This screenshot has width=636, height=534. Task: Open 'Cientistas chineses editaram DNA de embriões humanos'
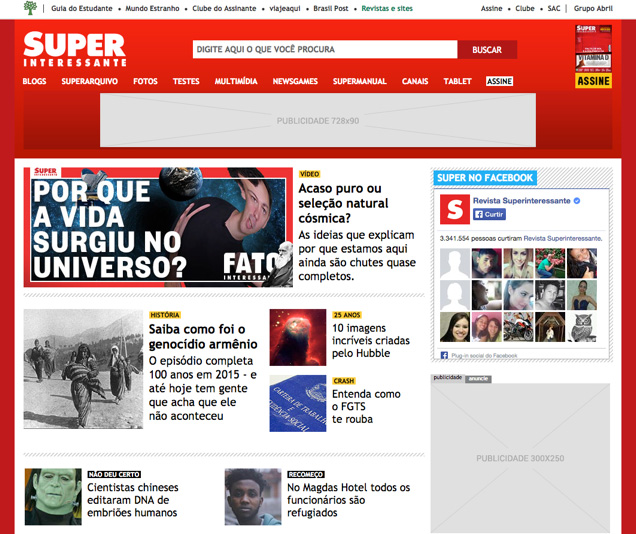[x=133, y=500]
